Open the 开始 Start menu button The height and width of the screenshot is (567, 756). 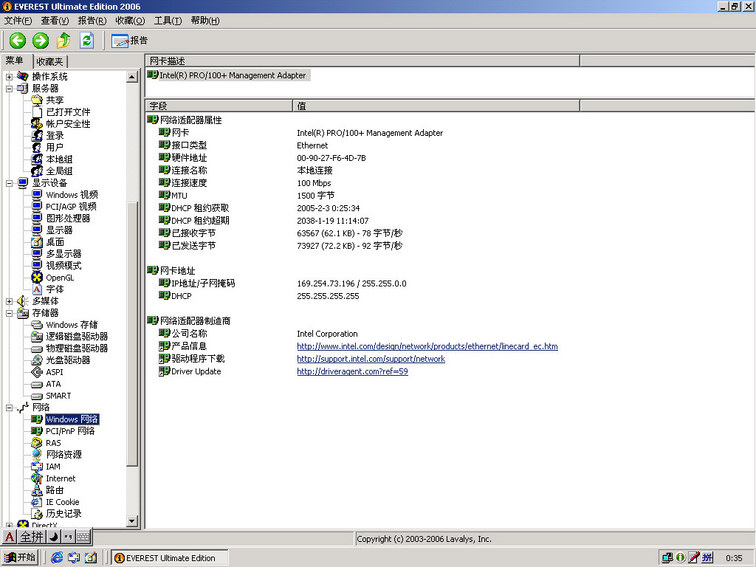[20, 557]
